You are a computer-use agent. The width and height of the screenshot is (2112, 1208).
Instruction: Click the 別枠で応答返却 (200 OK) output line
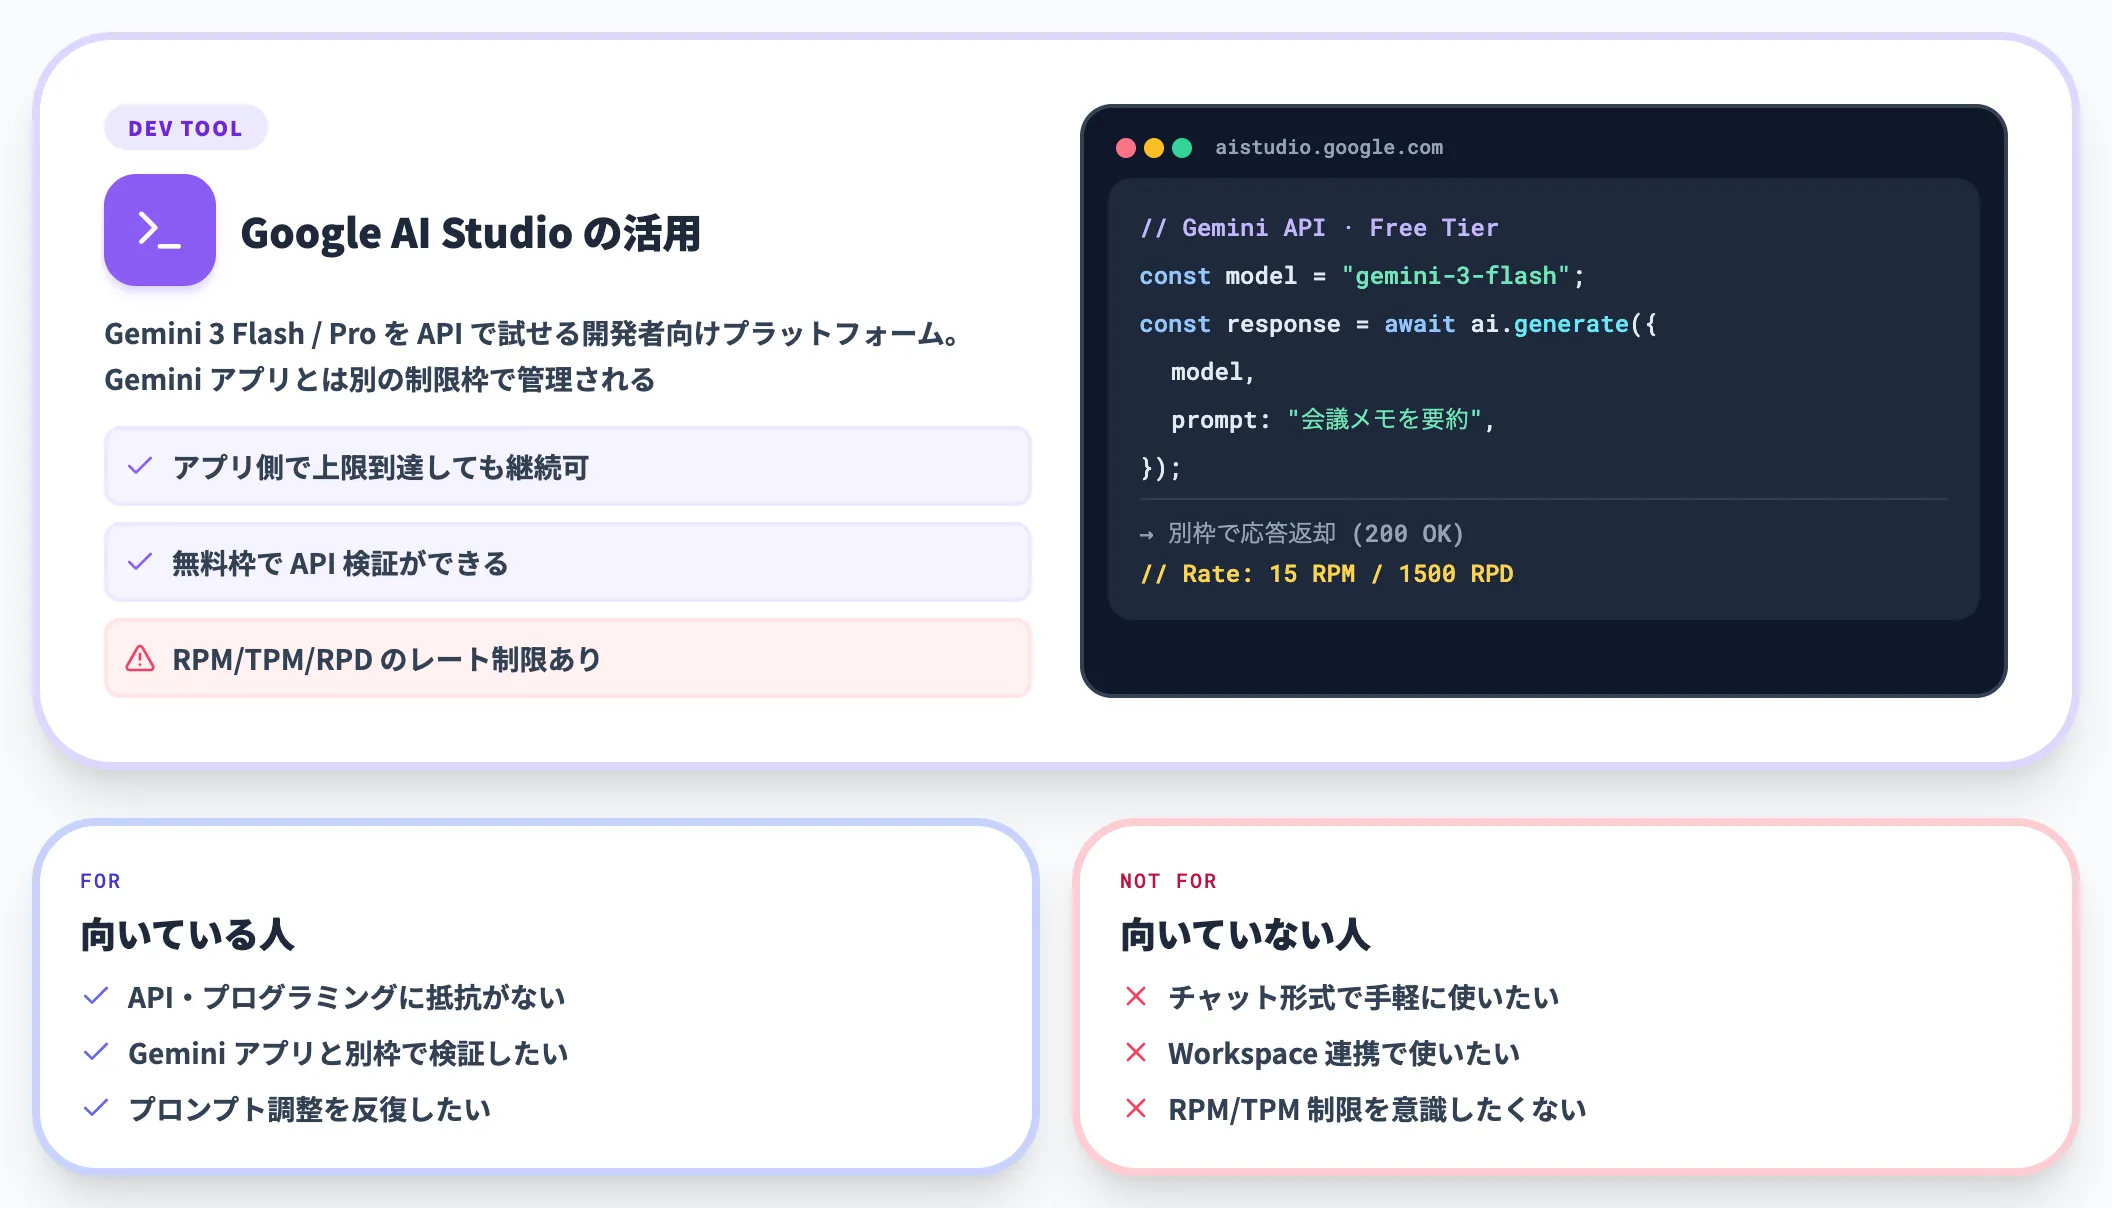(1301, 534)
